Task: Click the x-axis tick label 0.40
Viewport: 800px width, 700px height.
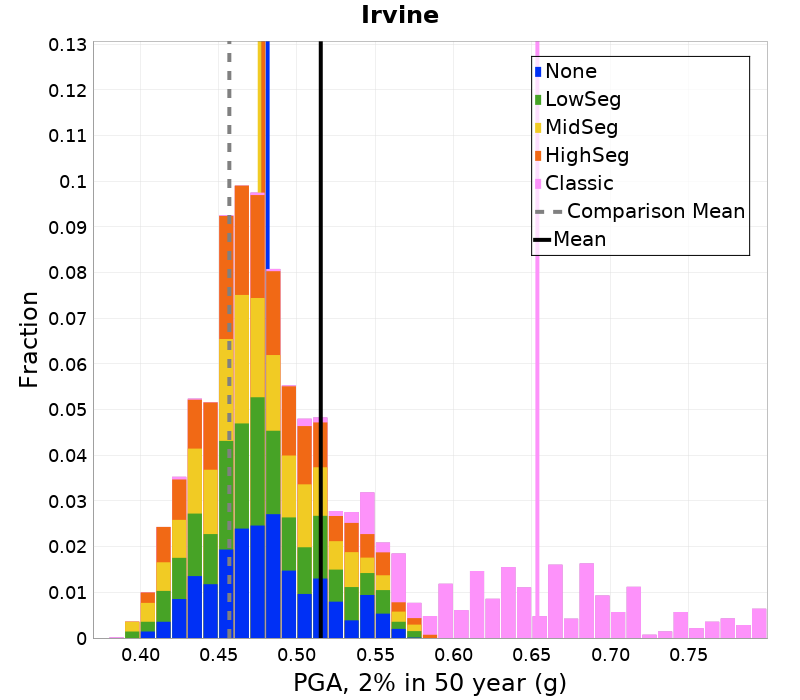Action: [140, 655]
